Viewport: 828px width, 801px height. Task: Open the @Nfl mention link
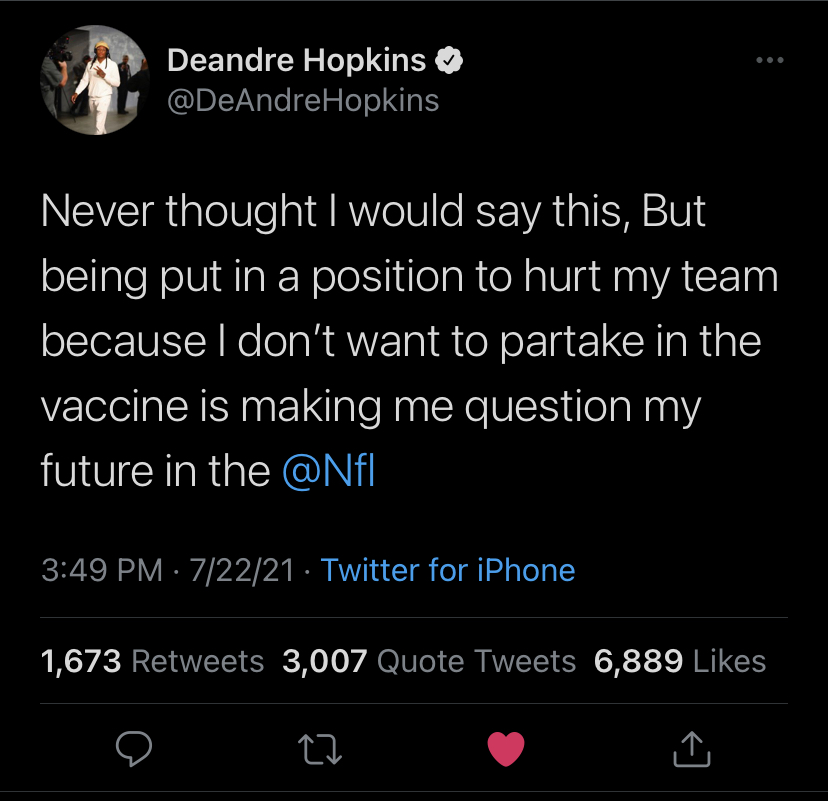[x=329, y=471]
